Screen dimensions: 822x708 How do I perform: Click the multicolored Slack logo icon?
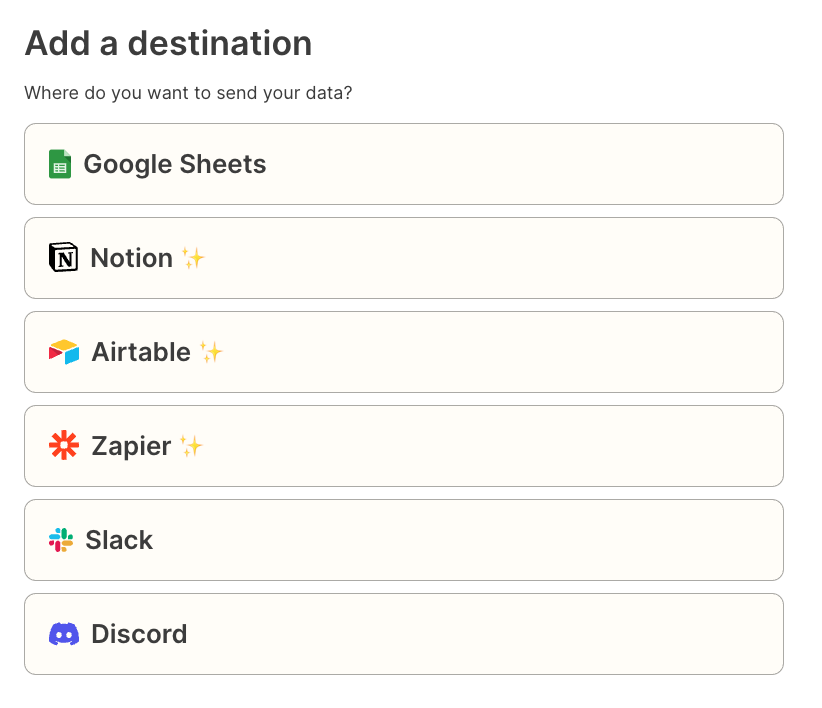click(61, 540)
